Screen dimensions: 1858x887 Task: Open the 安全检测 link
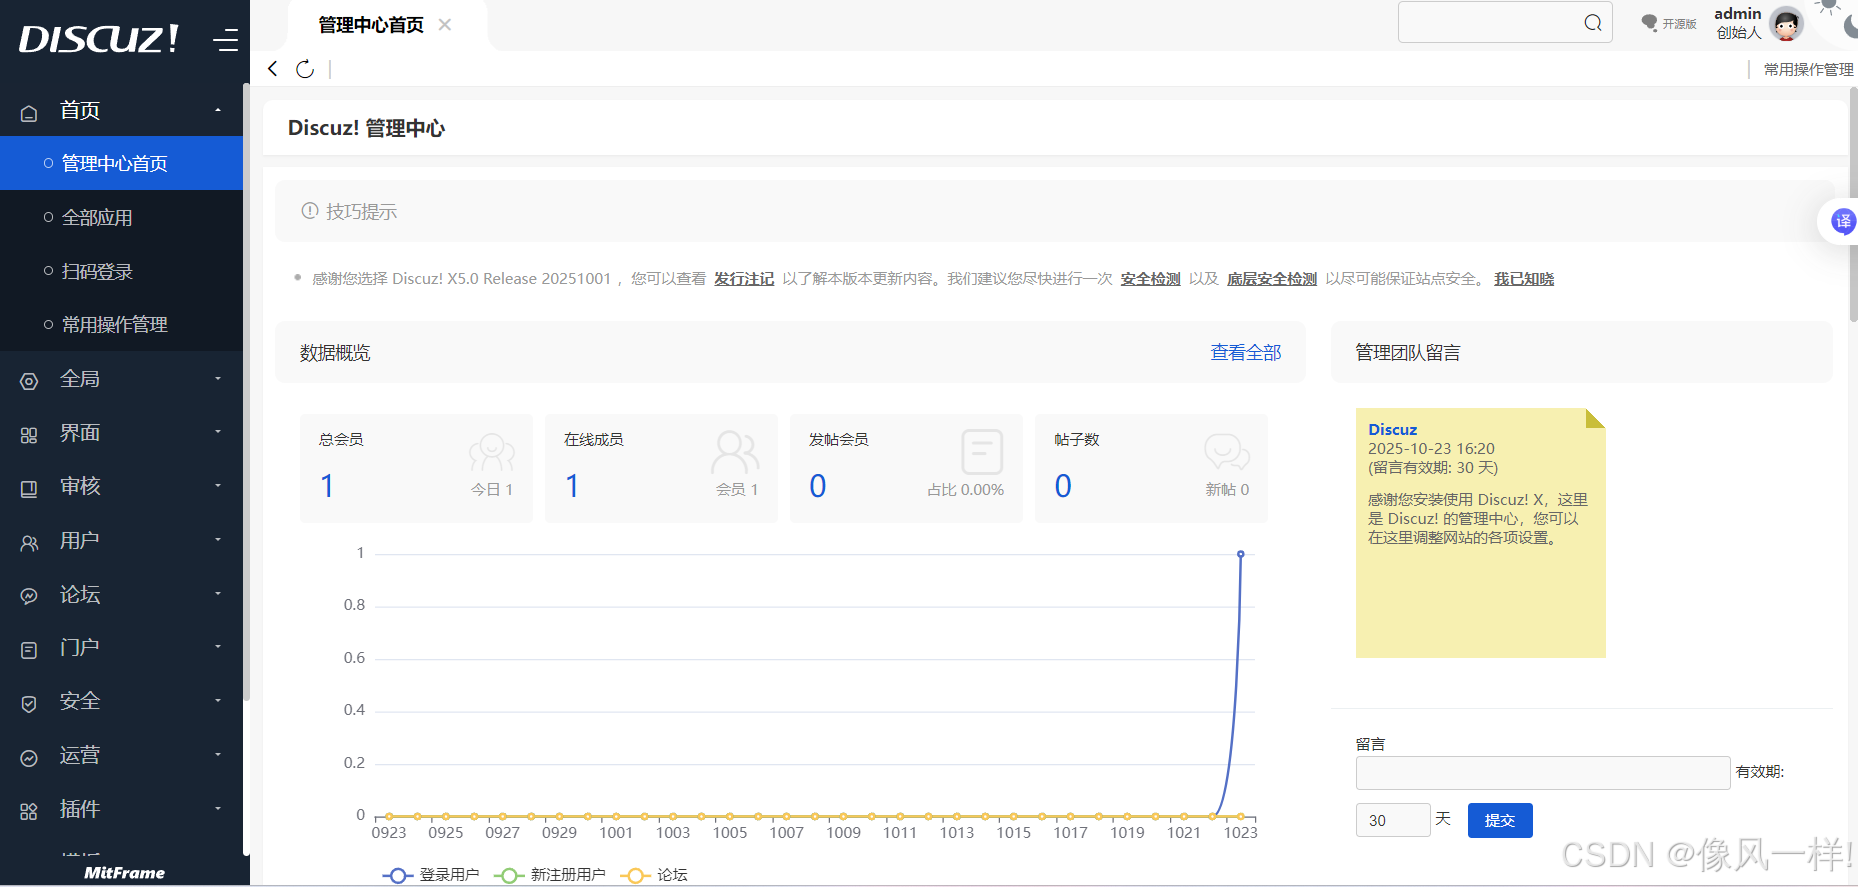pyautogui.click(x=1150, y=279)
